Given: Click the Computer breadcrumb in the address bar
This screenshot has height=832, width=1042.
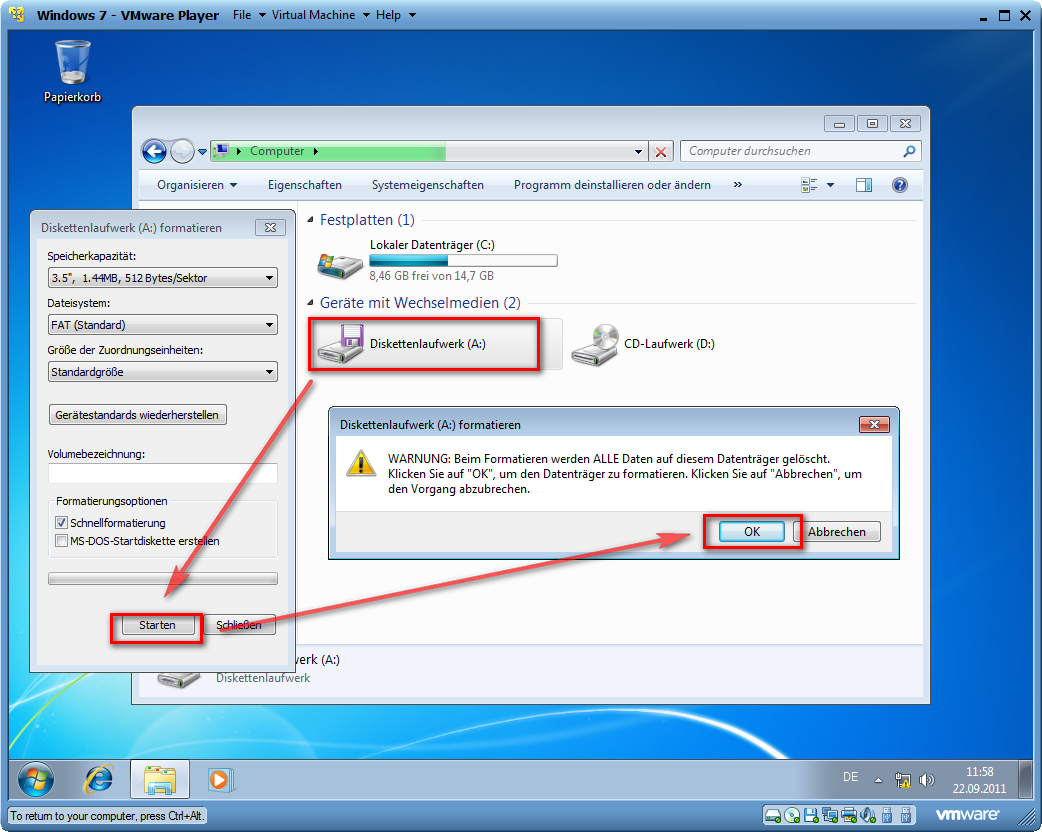Looking at the screenshot, I should point(277,151).
